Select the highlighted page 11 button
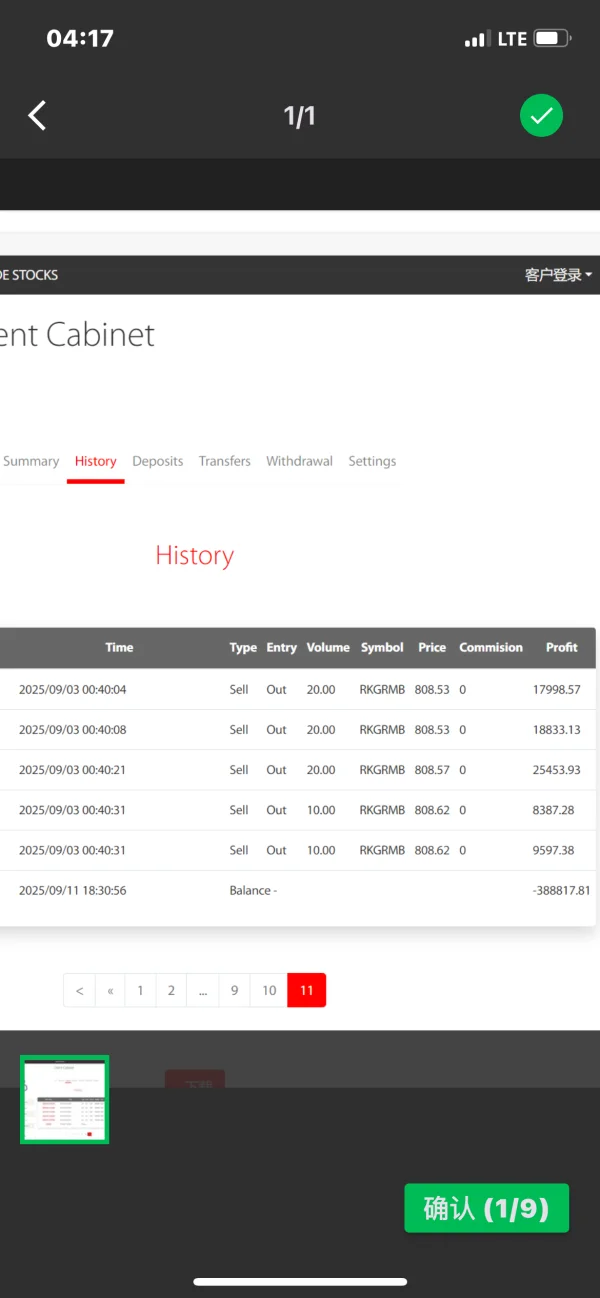This screenshot has width=600, height=1298. point(306,990)
